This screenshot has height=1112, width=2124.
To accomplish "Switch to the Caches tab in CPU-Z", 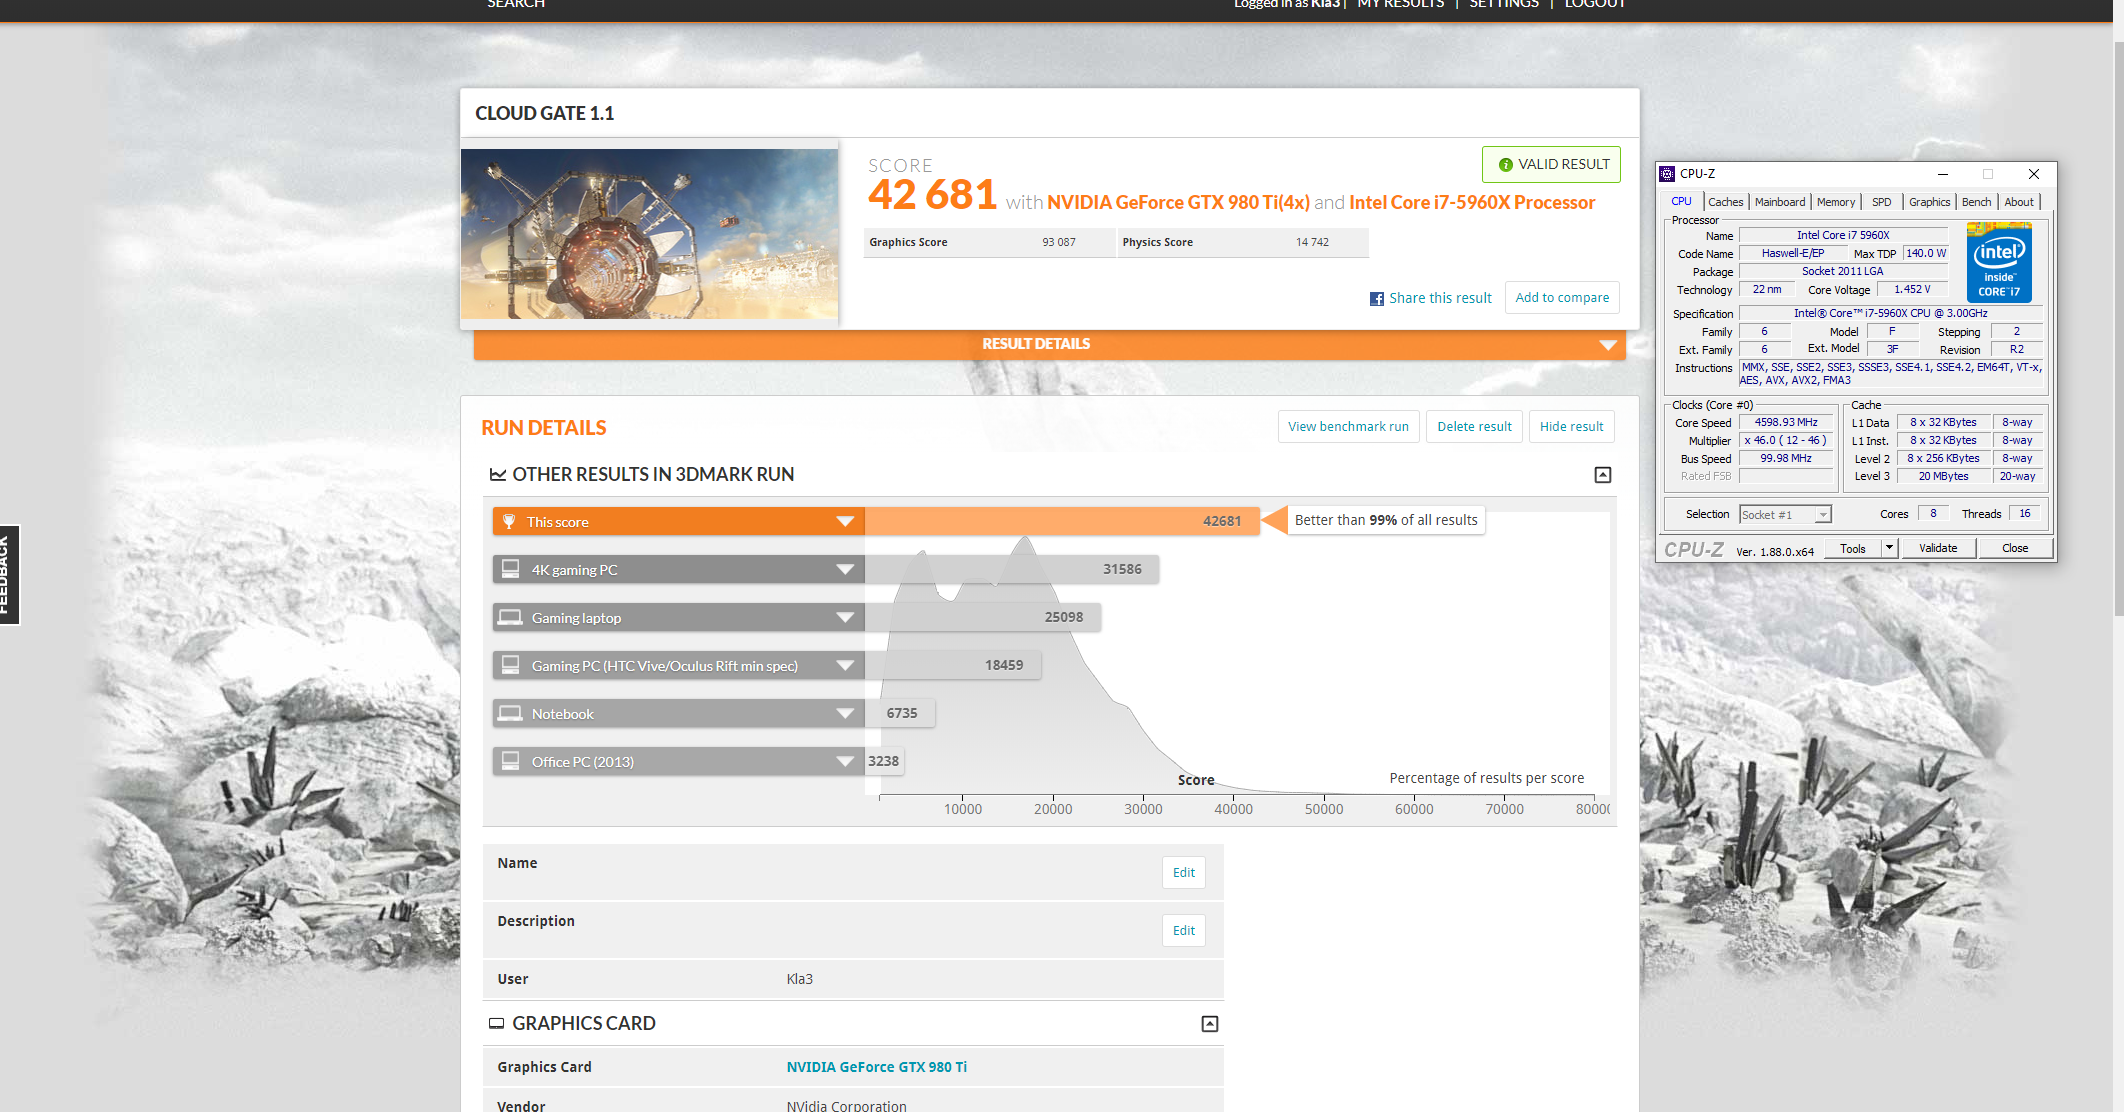I will (1725, 202).
